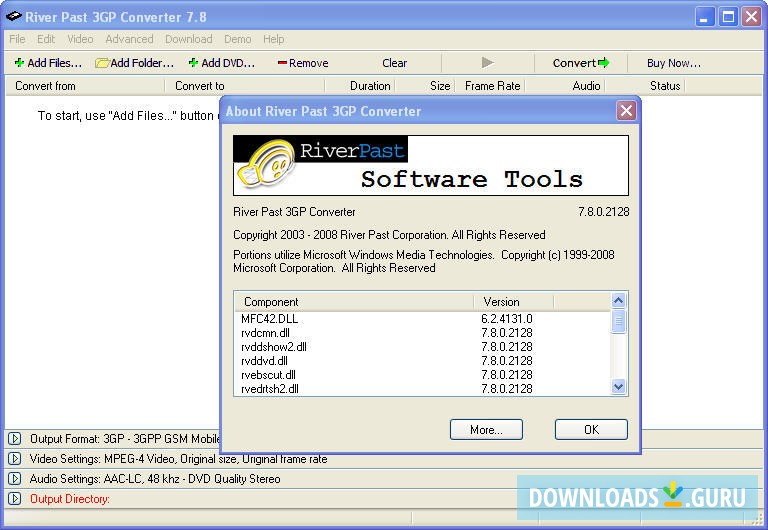Click the Remove toolbar button
This screenshot has height=530, width=768.
point(303,63)
